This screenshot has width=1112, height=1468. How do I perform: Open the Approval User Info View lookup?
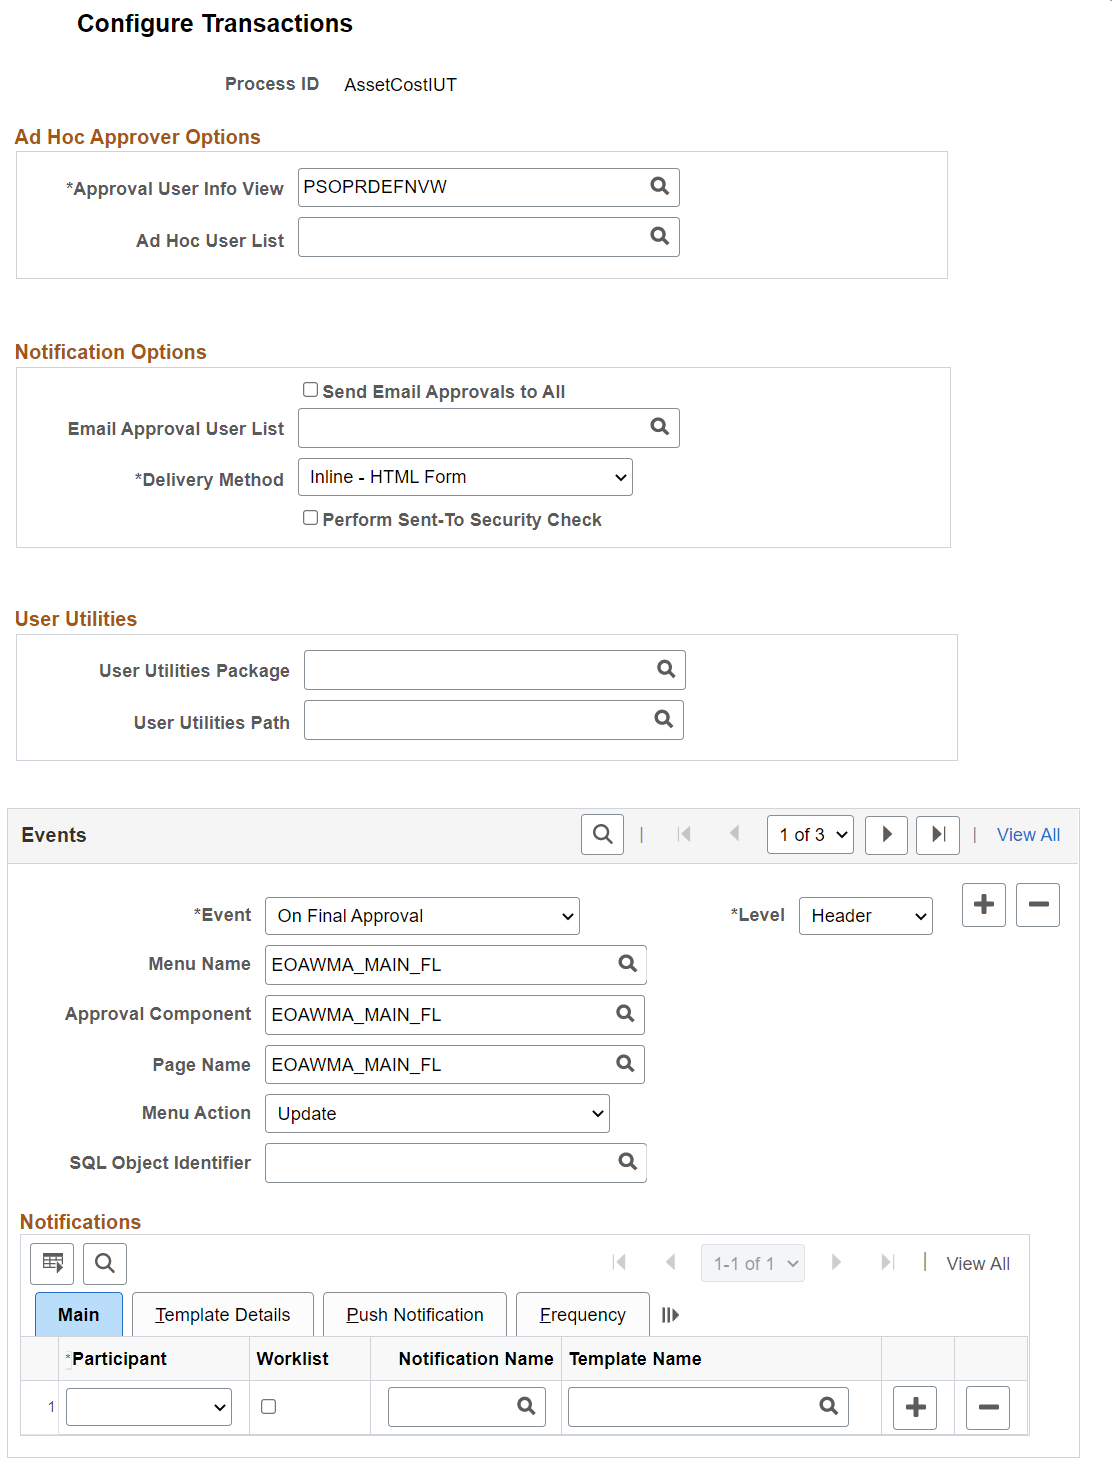click(x=659, y=186)
